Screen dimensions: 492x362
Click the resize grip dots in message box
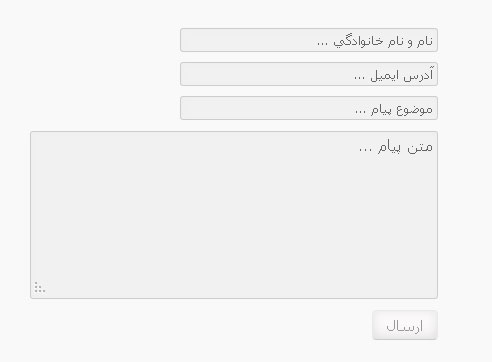[40, 287]
